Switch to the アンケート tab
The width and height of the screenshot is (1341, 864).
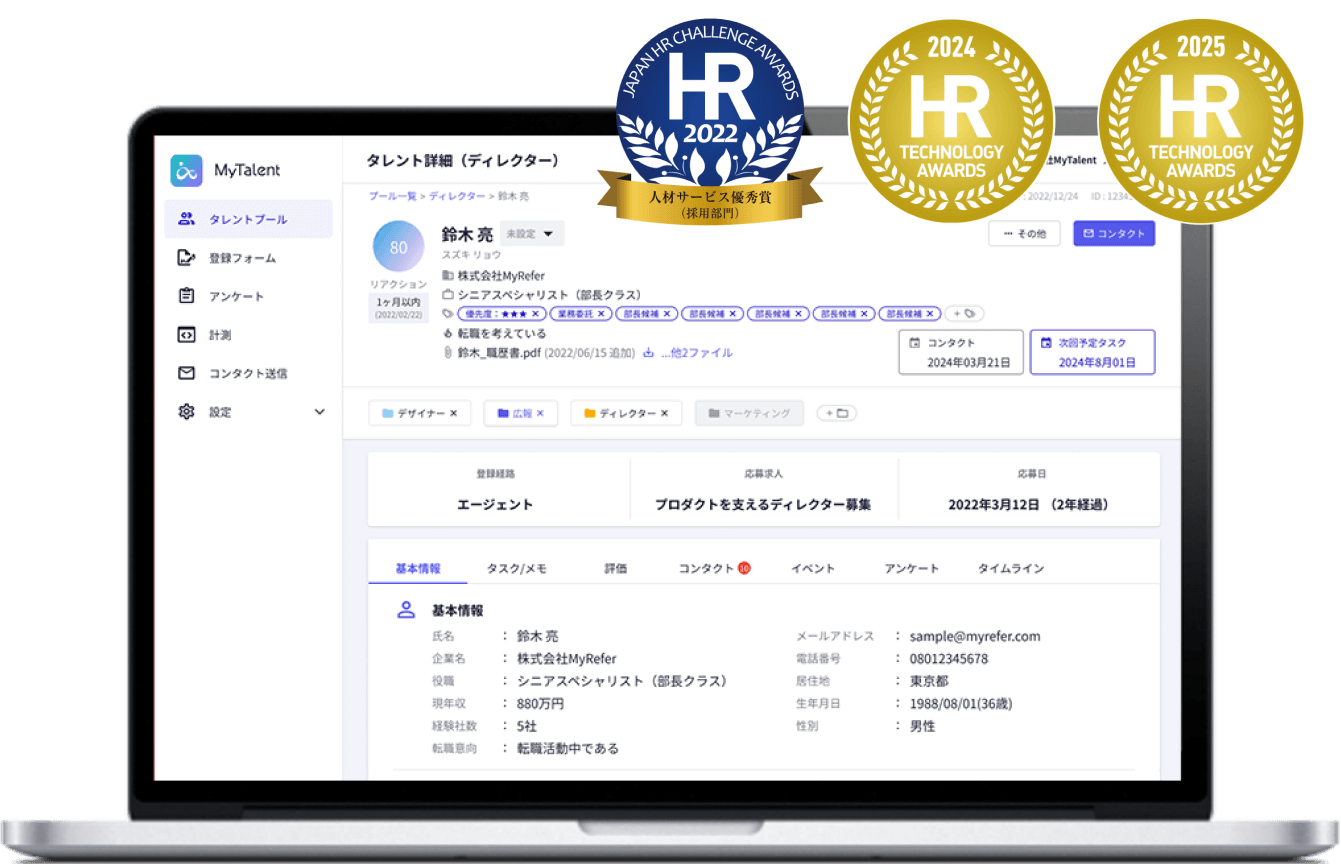click(x=911, y=568)
